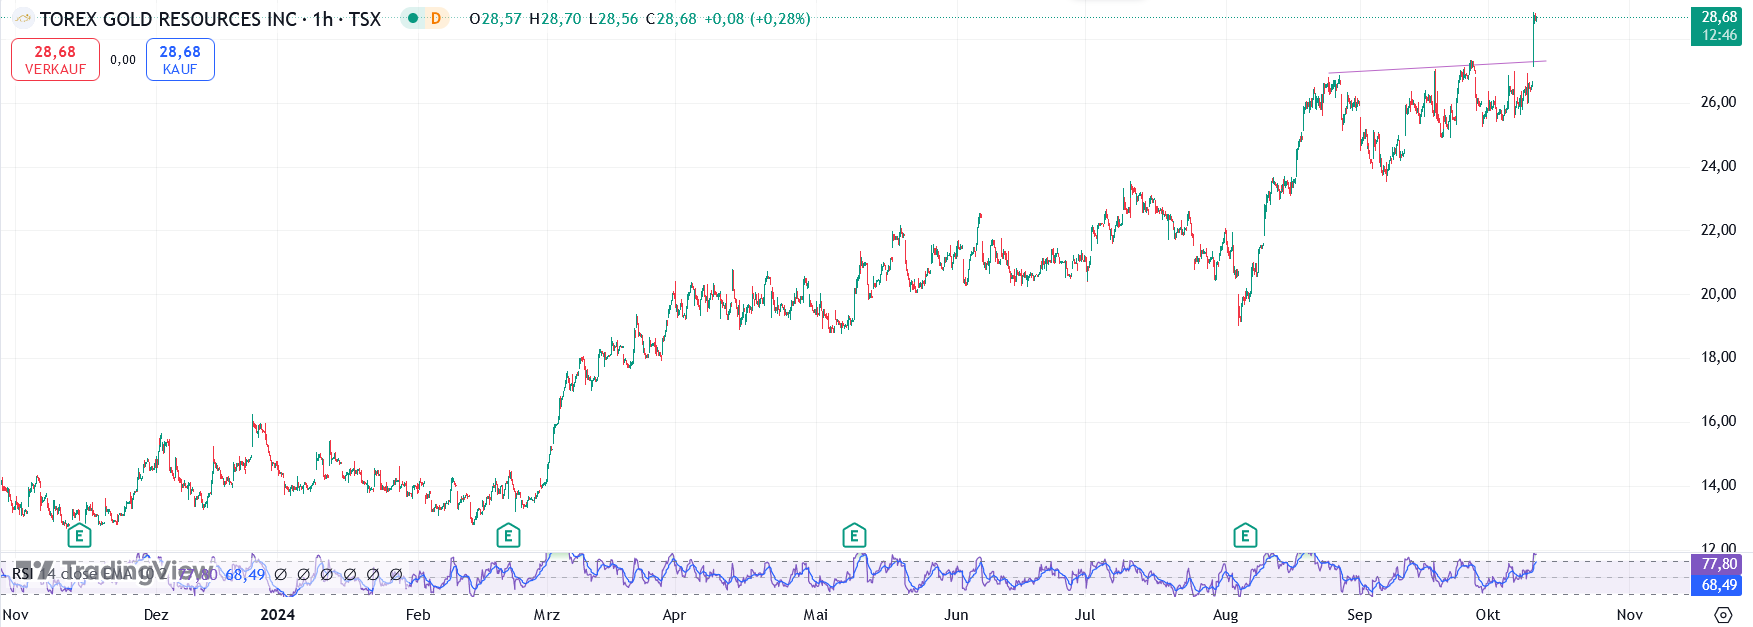Click the 26,00 price axis label
Image resolution: width=1753 pixels, height=627 pixels.
click(x=1718, y=102)
